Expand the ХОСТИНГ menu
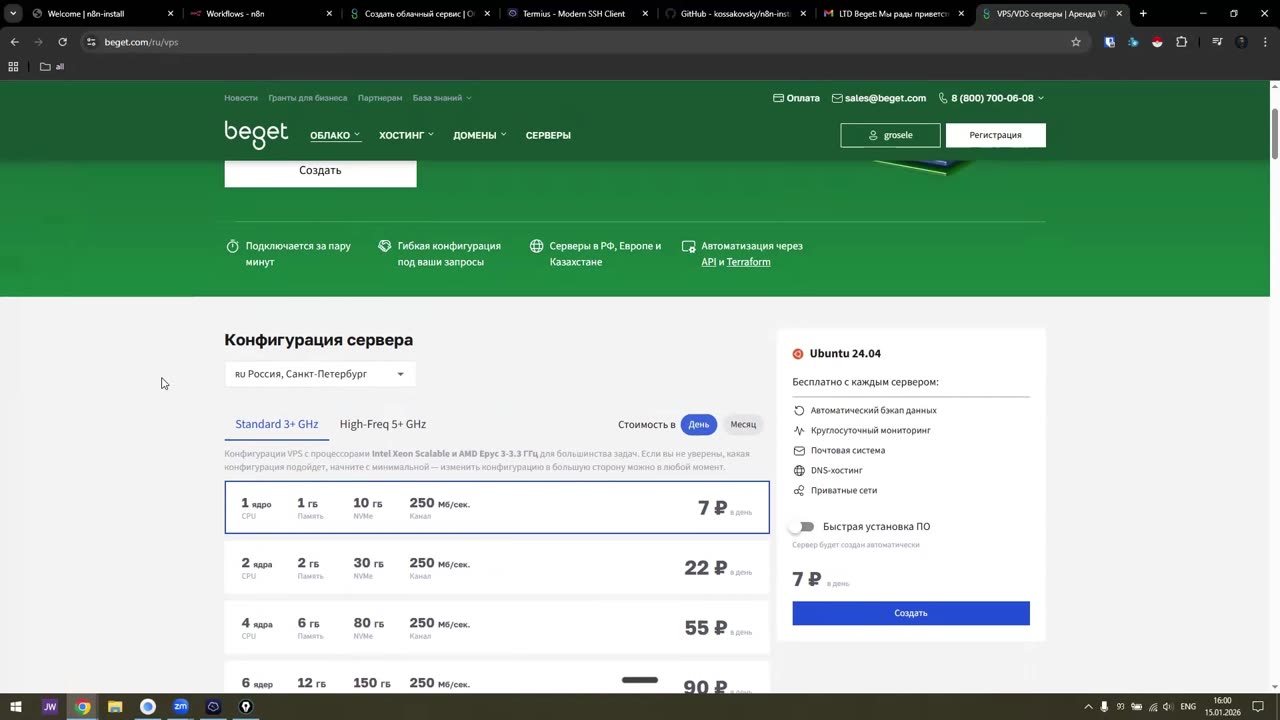 [x=406, y=135]
